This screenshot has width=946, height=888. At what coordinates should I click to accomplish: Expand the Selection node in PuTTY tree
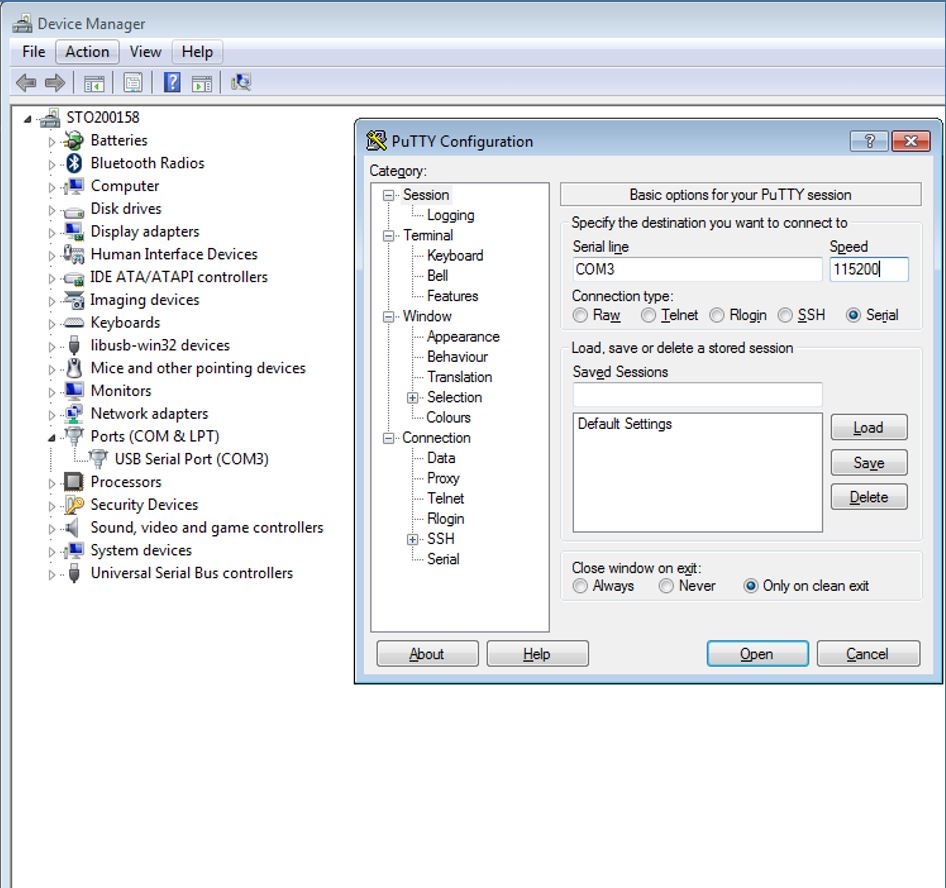click(x=413, y=398)
